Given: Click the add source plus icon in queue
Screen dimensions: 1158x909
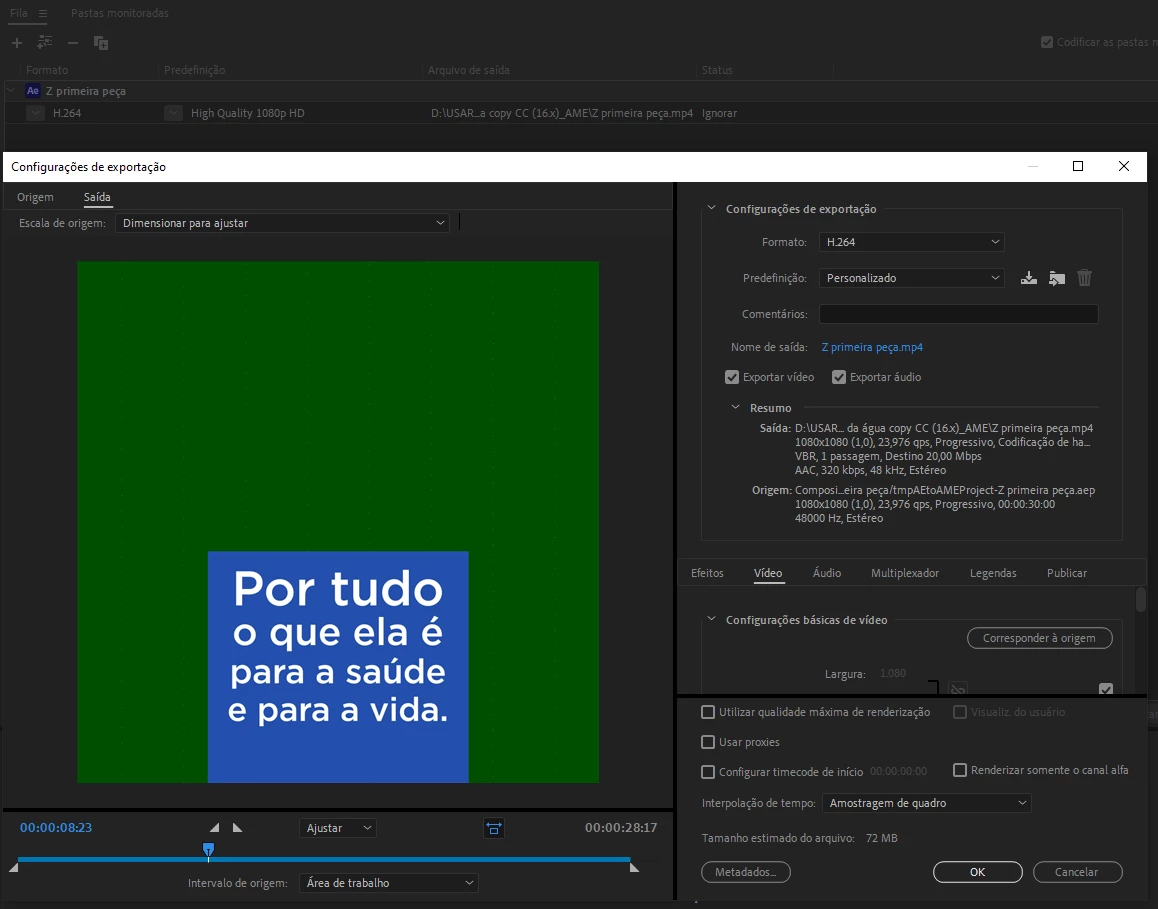Looking at the screenshot, I should [x=17, y=43].
